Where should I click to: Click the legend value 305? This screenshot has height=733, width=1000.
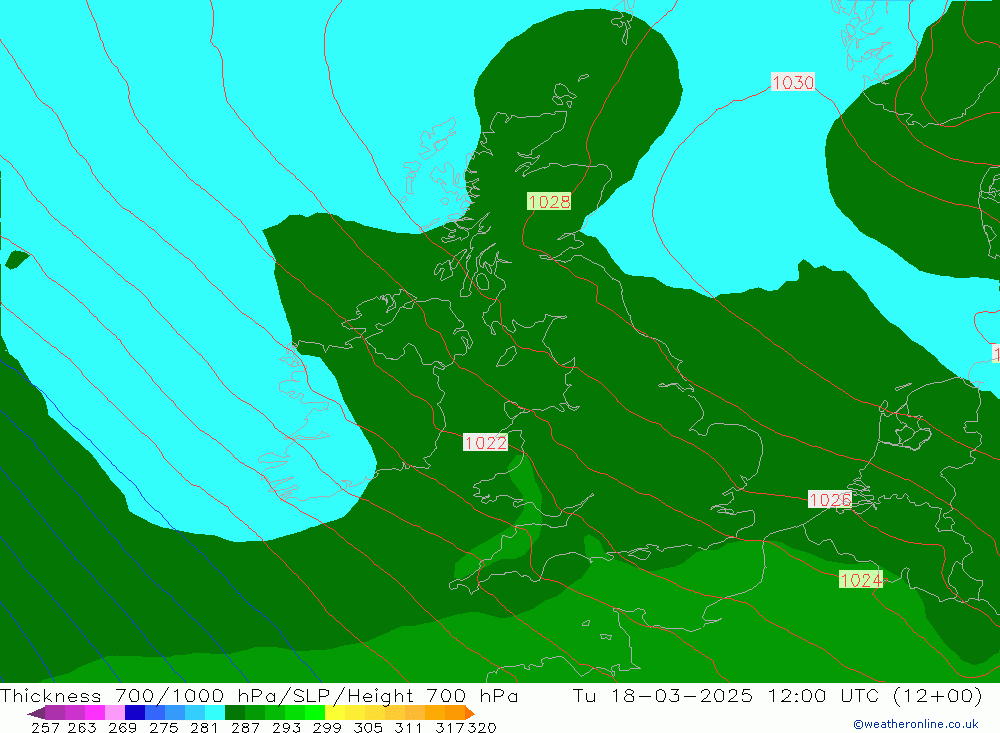click(368, 727)
